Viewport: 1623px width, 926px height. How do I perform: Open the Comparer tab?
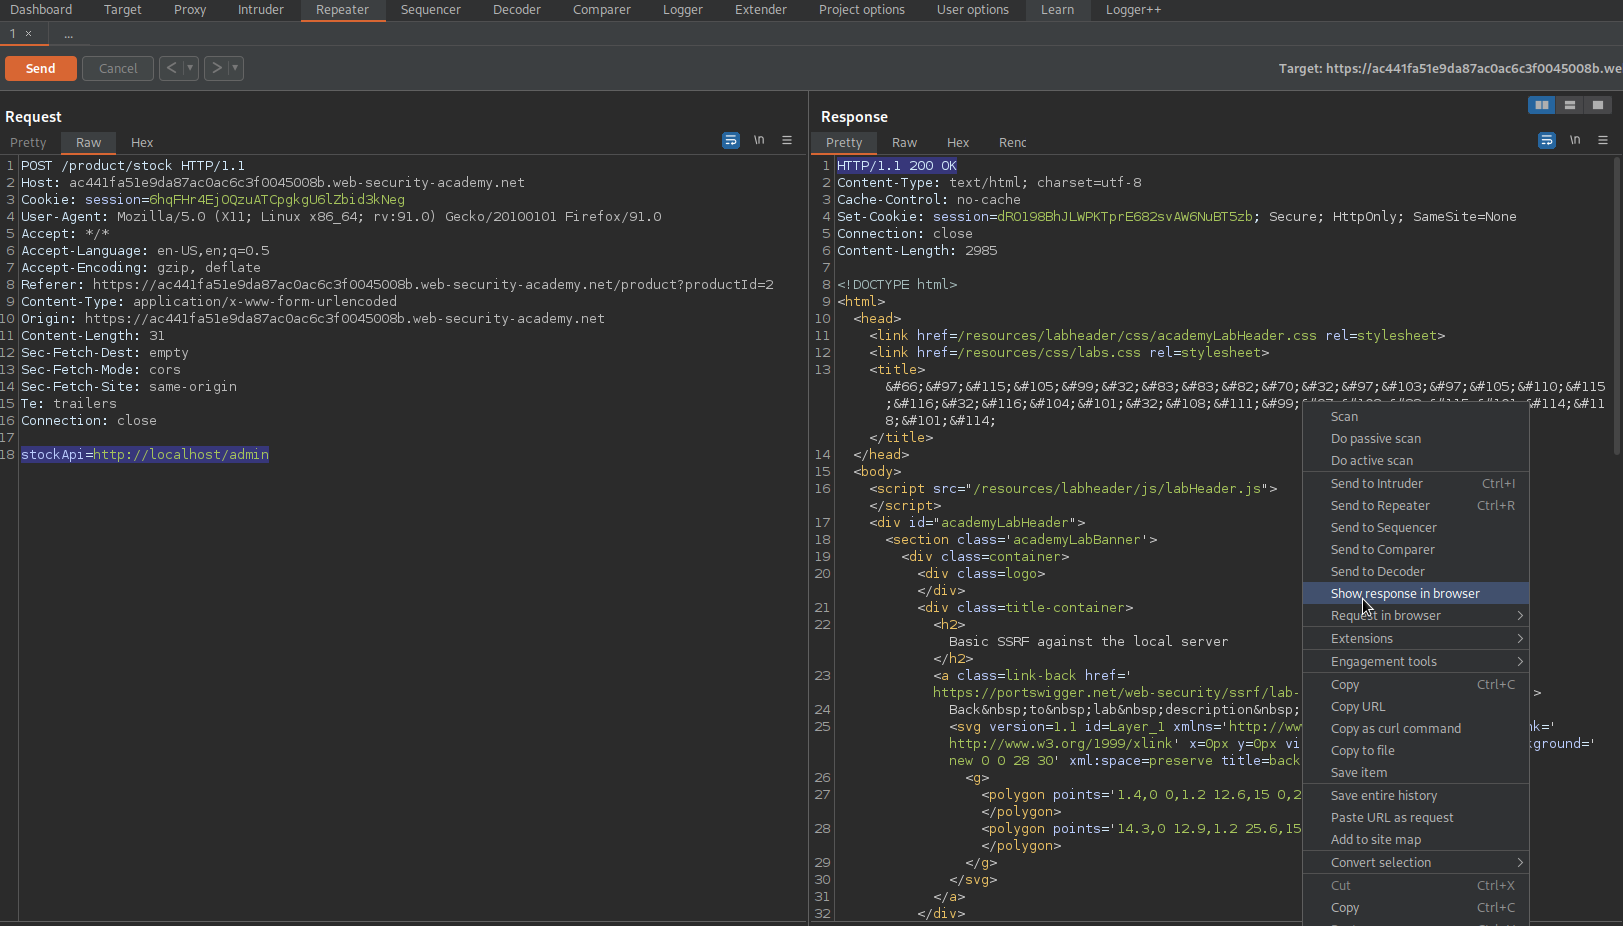click(602, 10)
